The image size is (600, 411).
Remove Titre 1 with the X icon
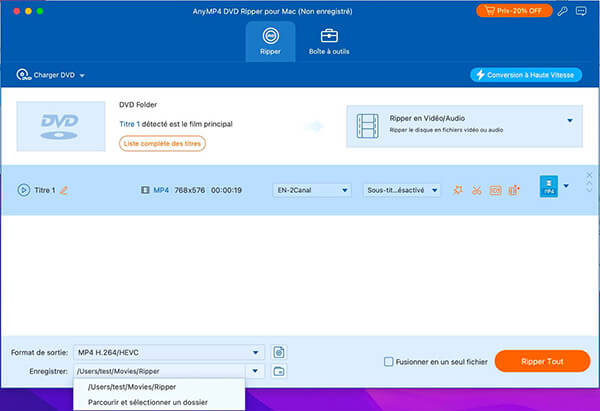pyautogui.click(x=589, y=175)
